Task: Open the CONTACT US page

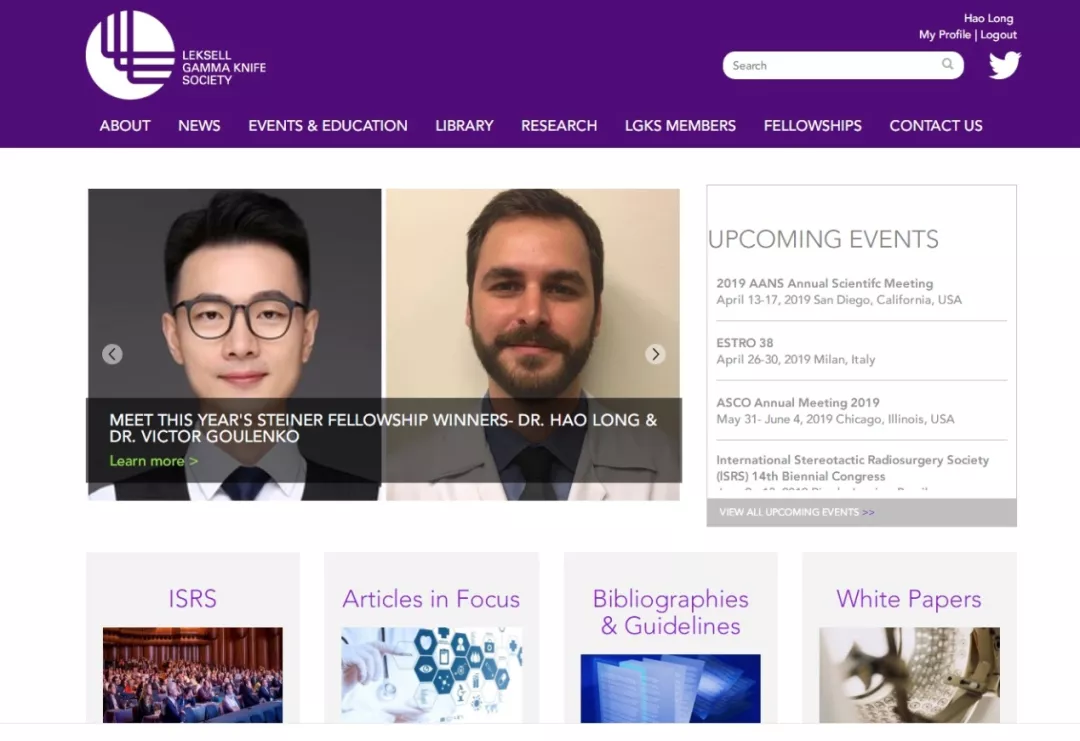Action: pos(935,126)
